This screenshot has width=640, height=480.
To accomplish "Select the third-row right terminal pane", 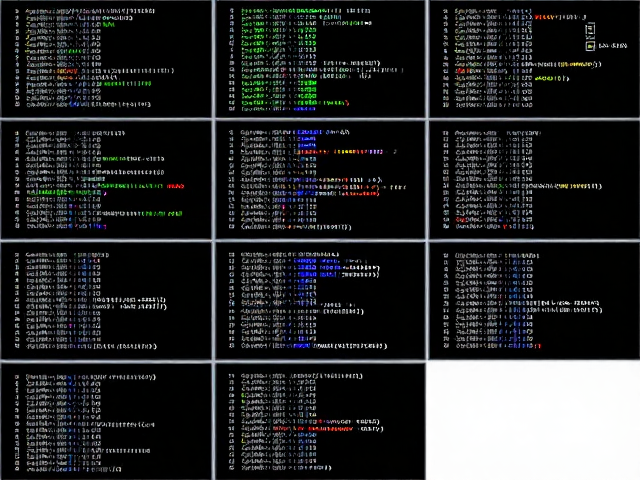I will pos(534,301).
